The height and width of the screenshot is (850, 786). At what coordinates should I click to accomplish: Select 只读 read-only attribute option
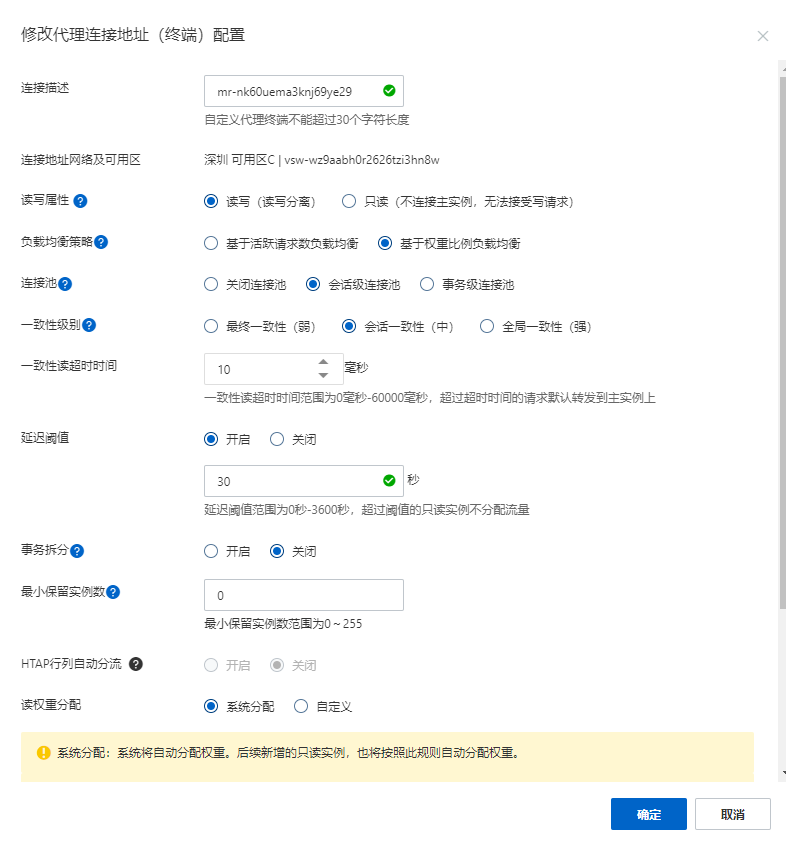349,201
